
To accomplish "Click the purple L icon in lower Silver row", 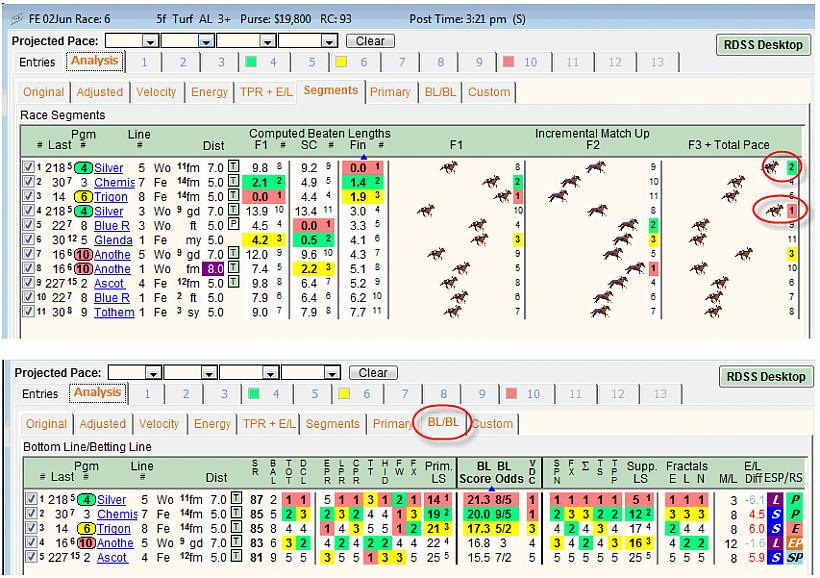I will [776, 500].
